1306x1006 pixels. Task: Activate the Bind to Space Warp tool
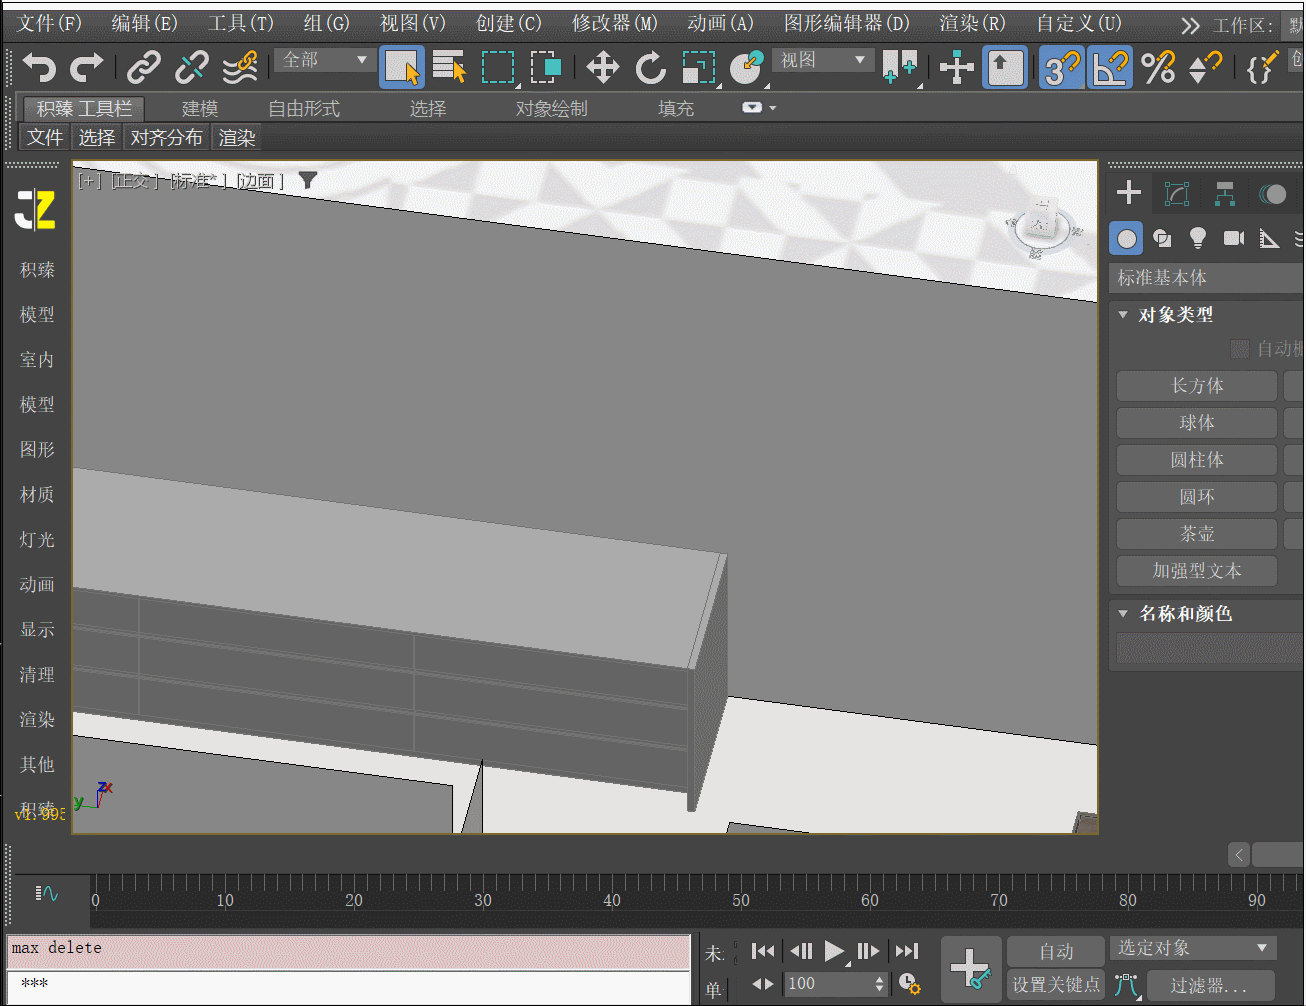pyautogui.click(x=240, y=68)
